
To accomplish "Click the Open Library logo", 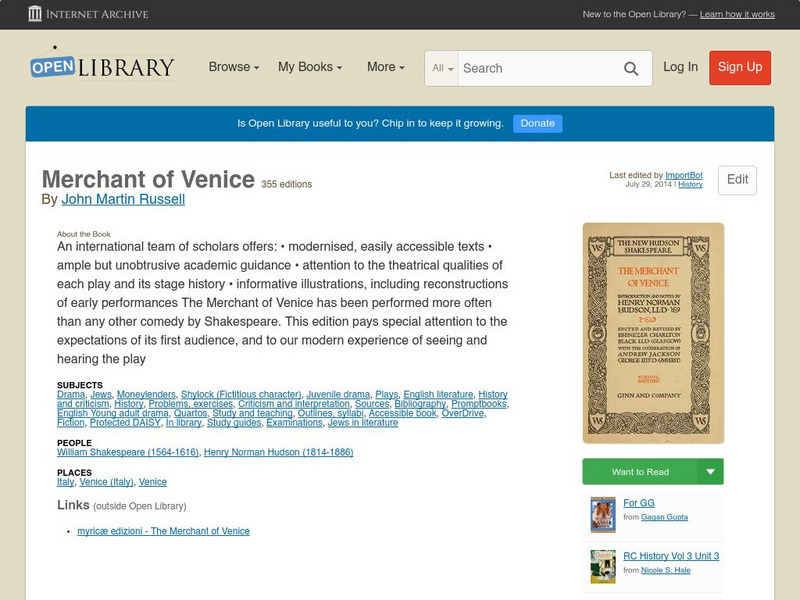I will point(99,67).
